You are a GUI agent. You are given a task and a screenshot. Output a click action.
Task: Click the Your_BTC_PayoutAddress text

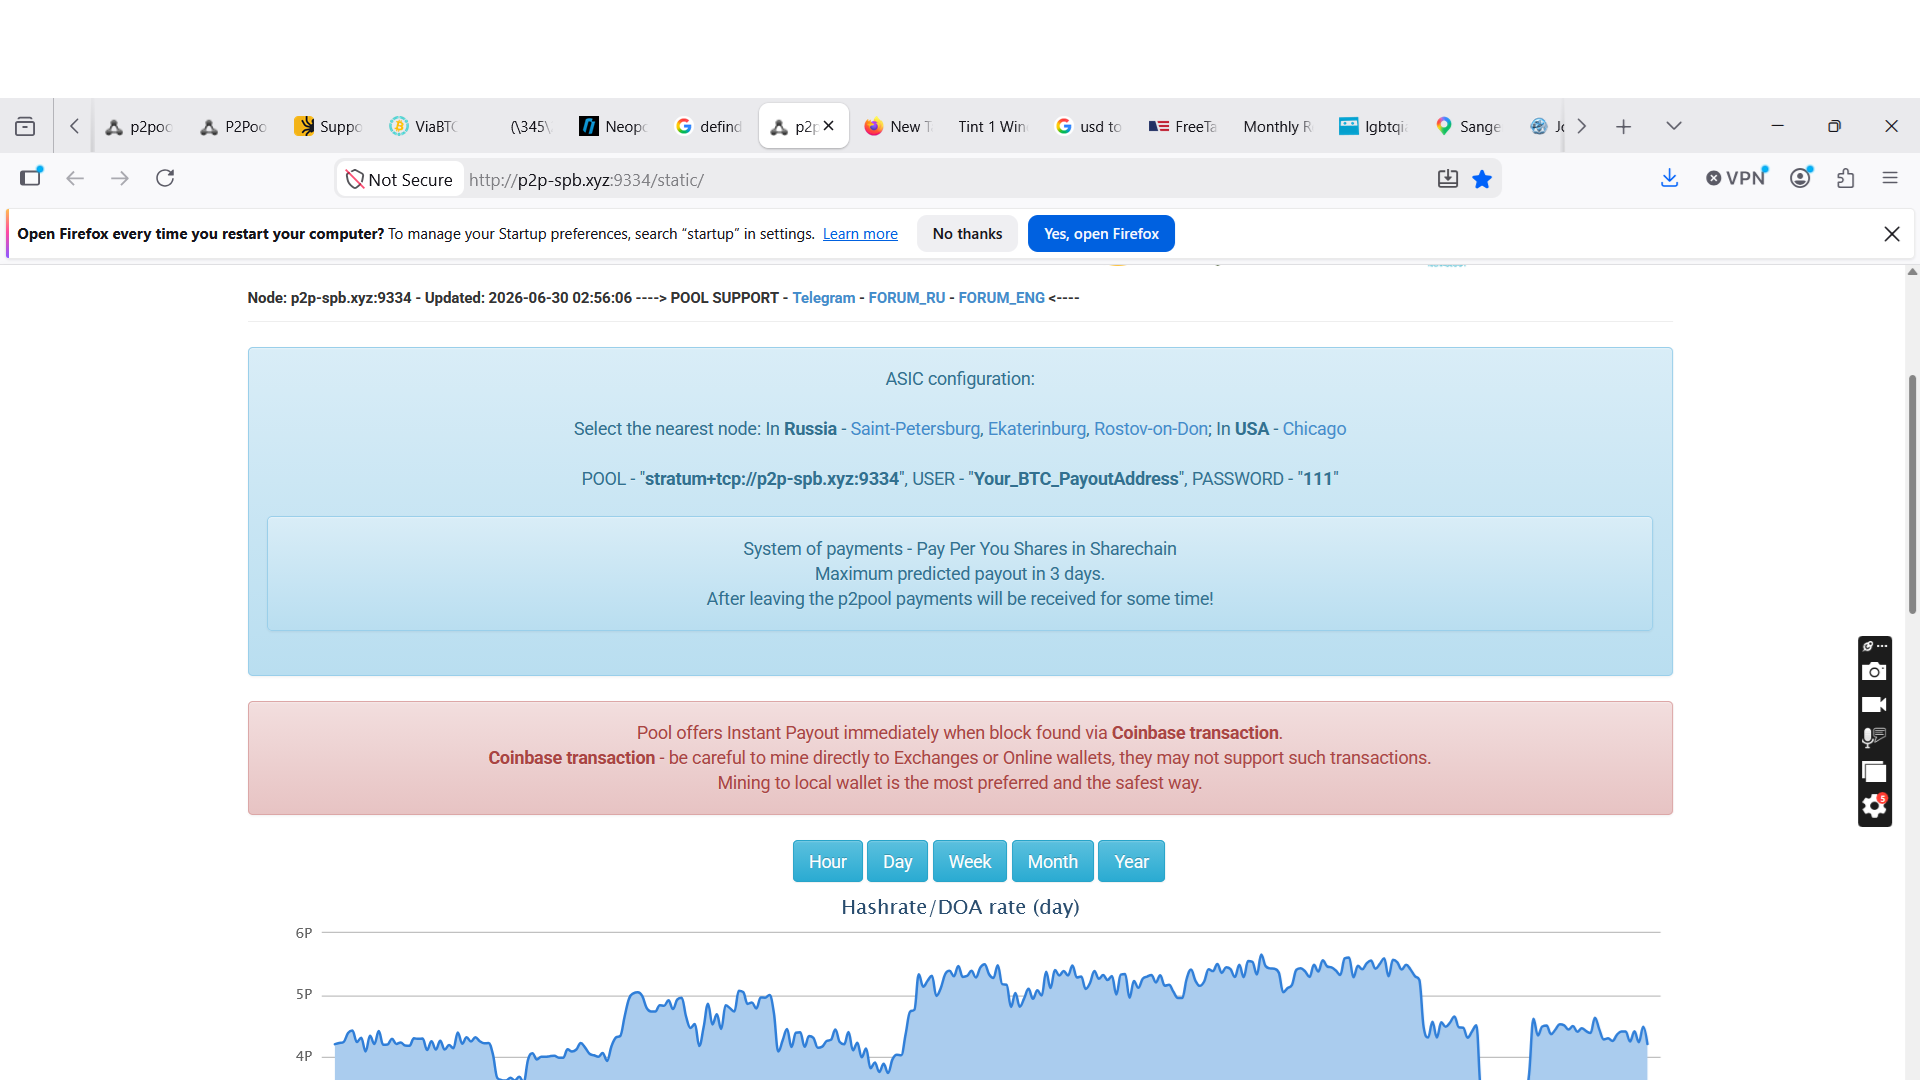[1076, 479]
